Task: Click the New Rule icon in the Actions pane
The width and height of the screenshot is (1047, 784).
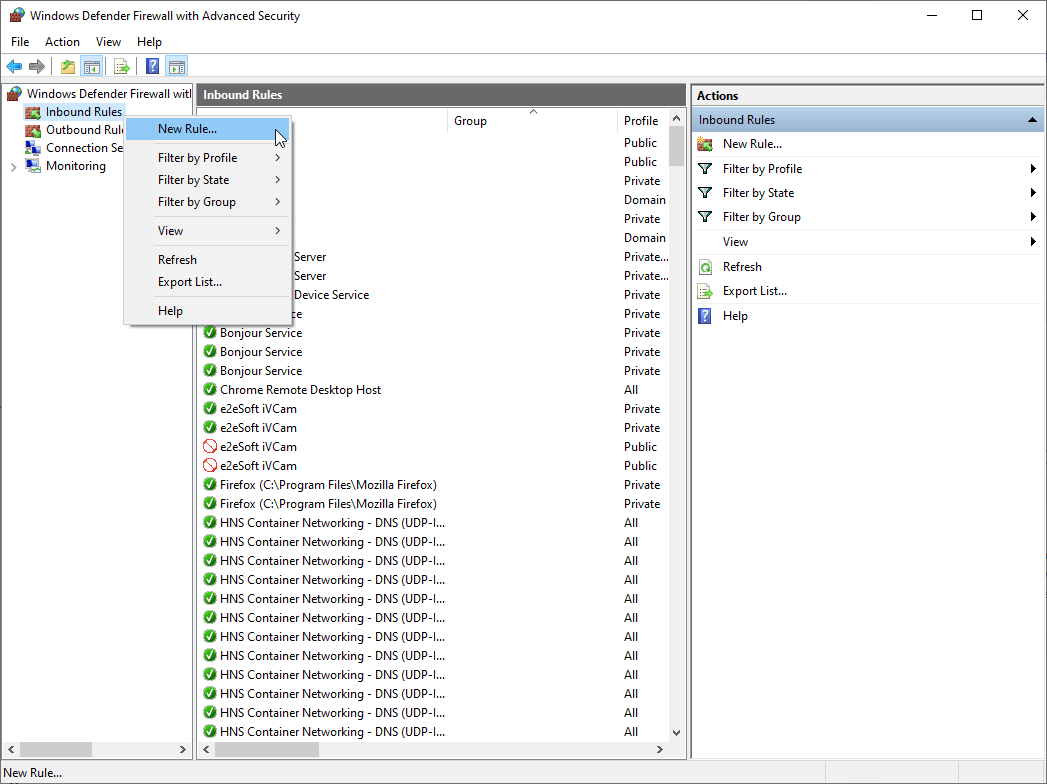Action: point(706,143)
